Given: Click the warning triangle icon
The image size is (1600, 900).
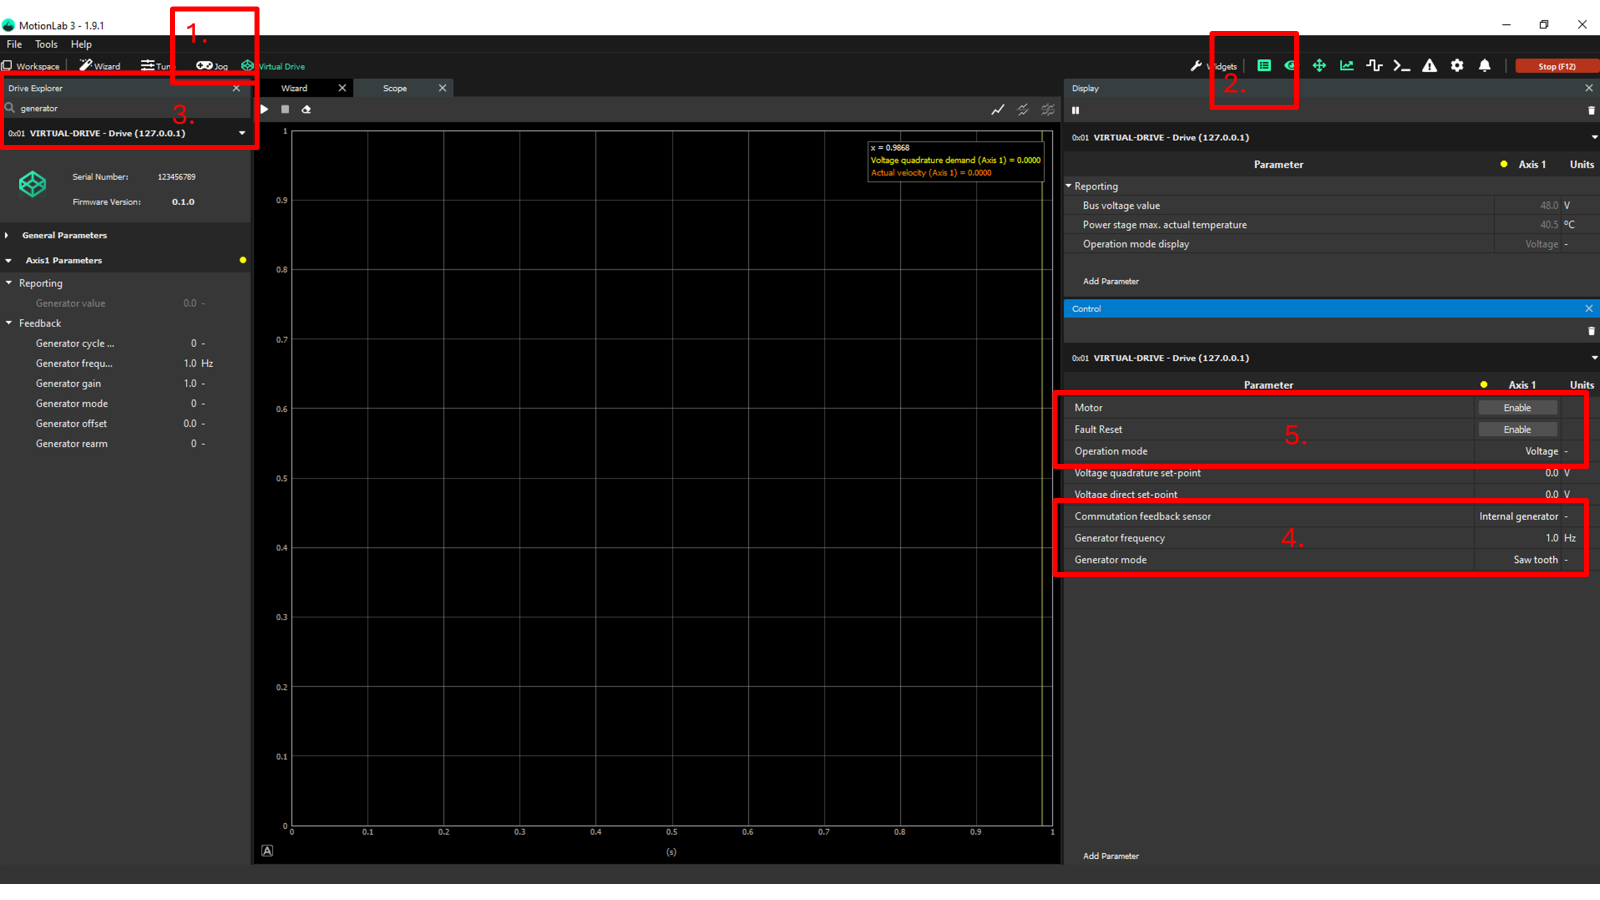Looking at the screenshot, I should click(1430, 66).
